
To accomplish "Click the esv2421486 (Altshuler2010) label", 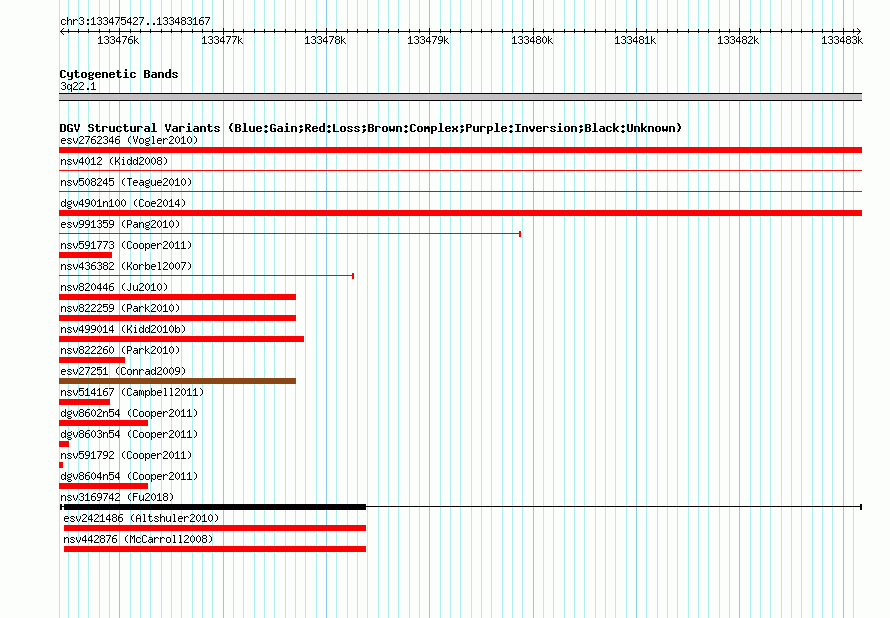I will [141, 518].
